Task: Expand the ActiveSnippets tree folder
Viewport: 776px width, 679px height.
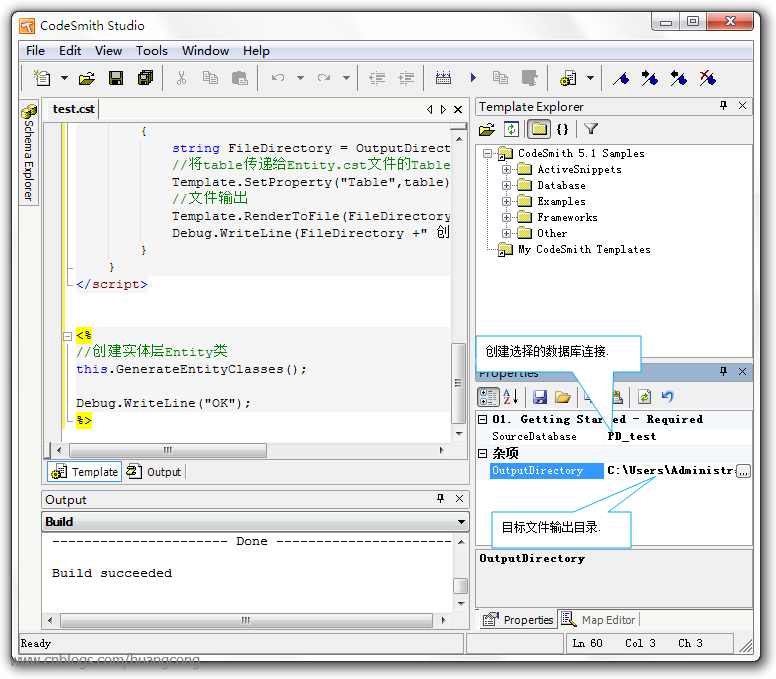Action: point(506,170)
